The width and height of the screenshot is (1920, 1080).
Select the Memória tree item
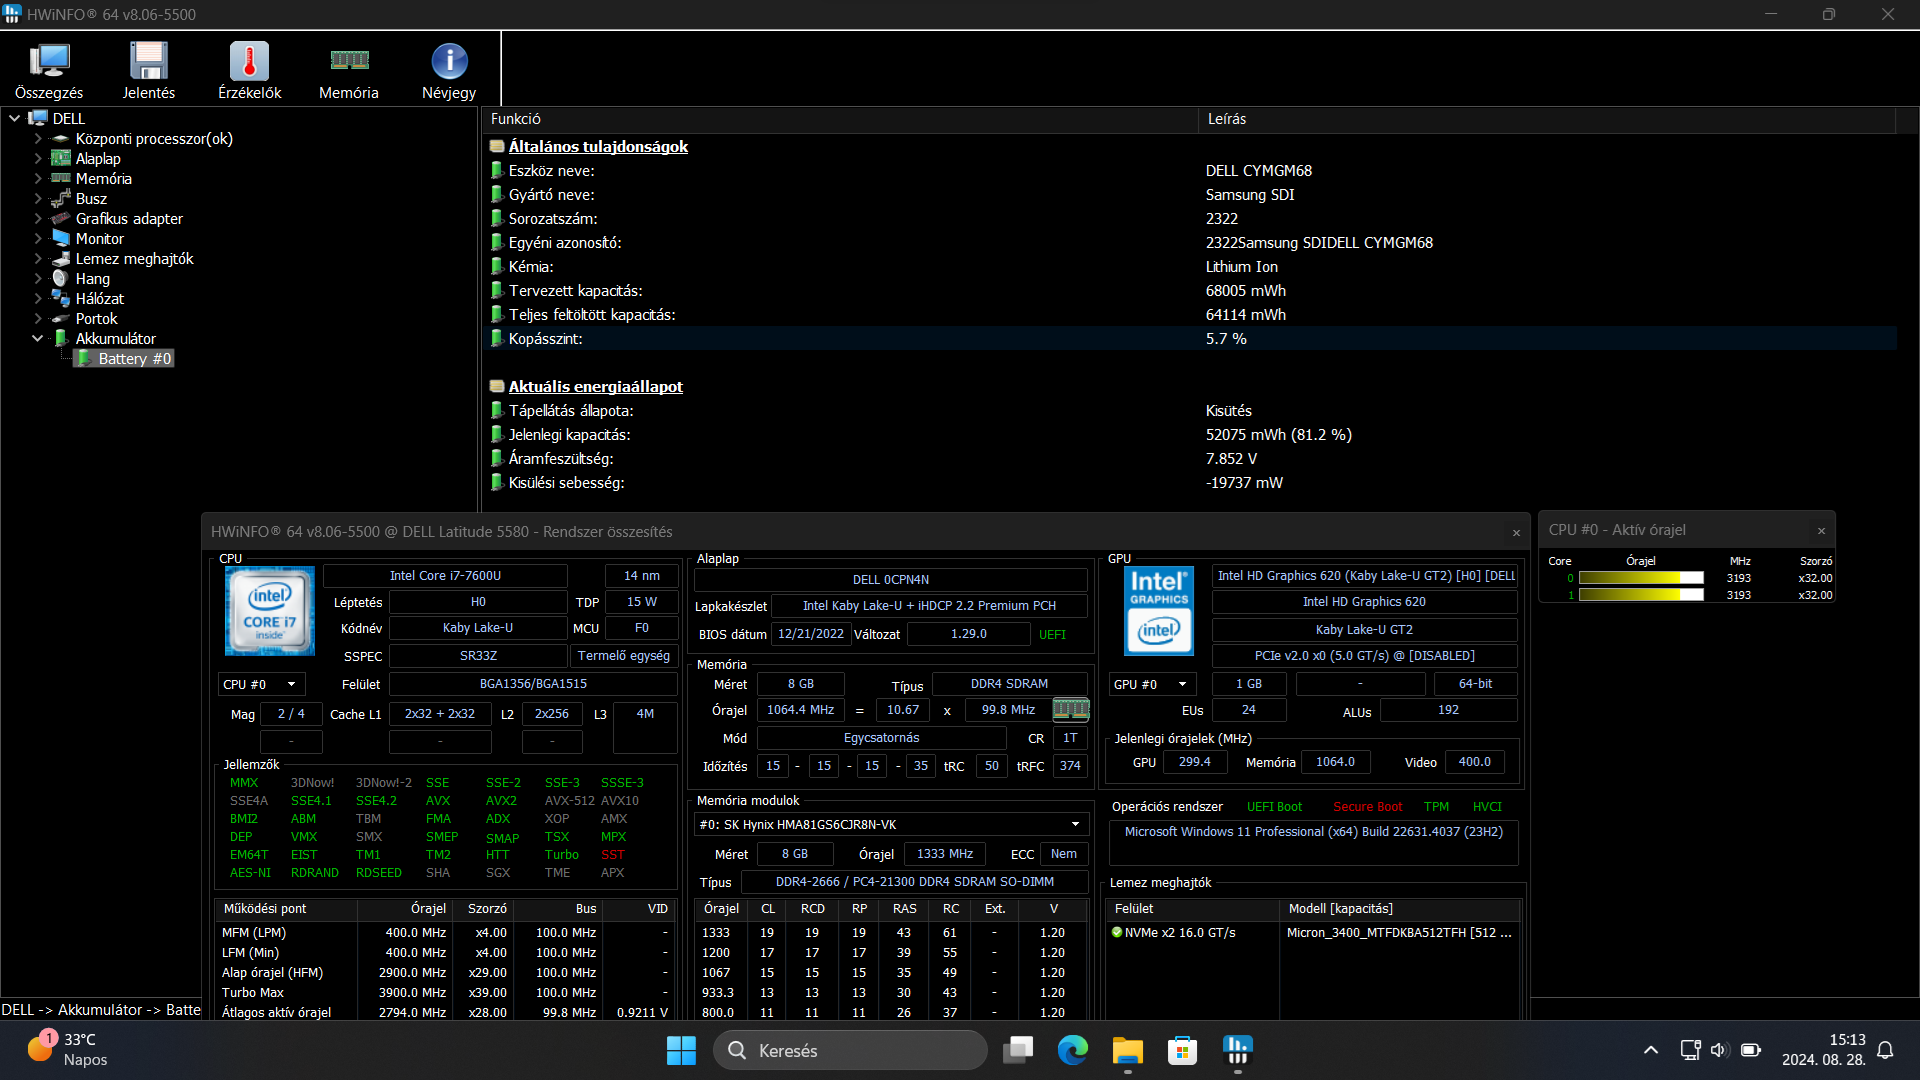(x=103, y=178)
